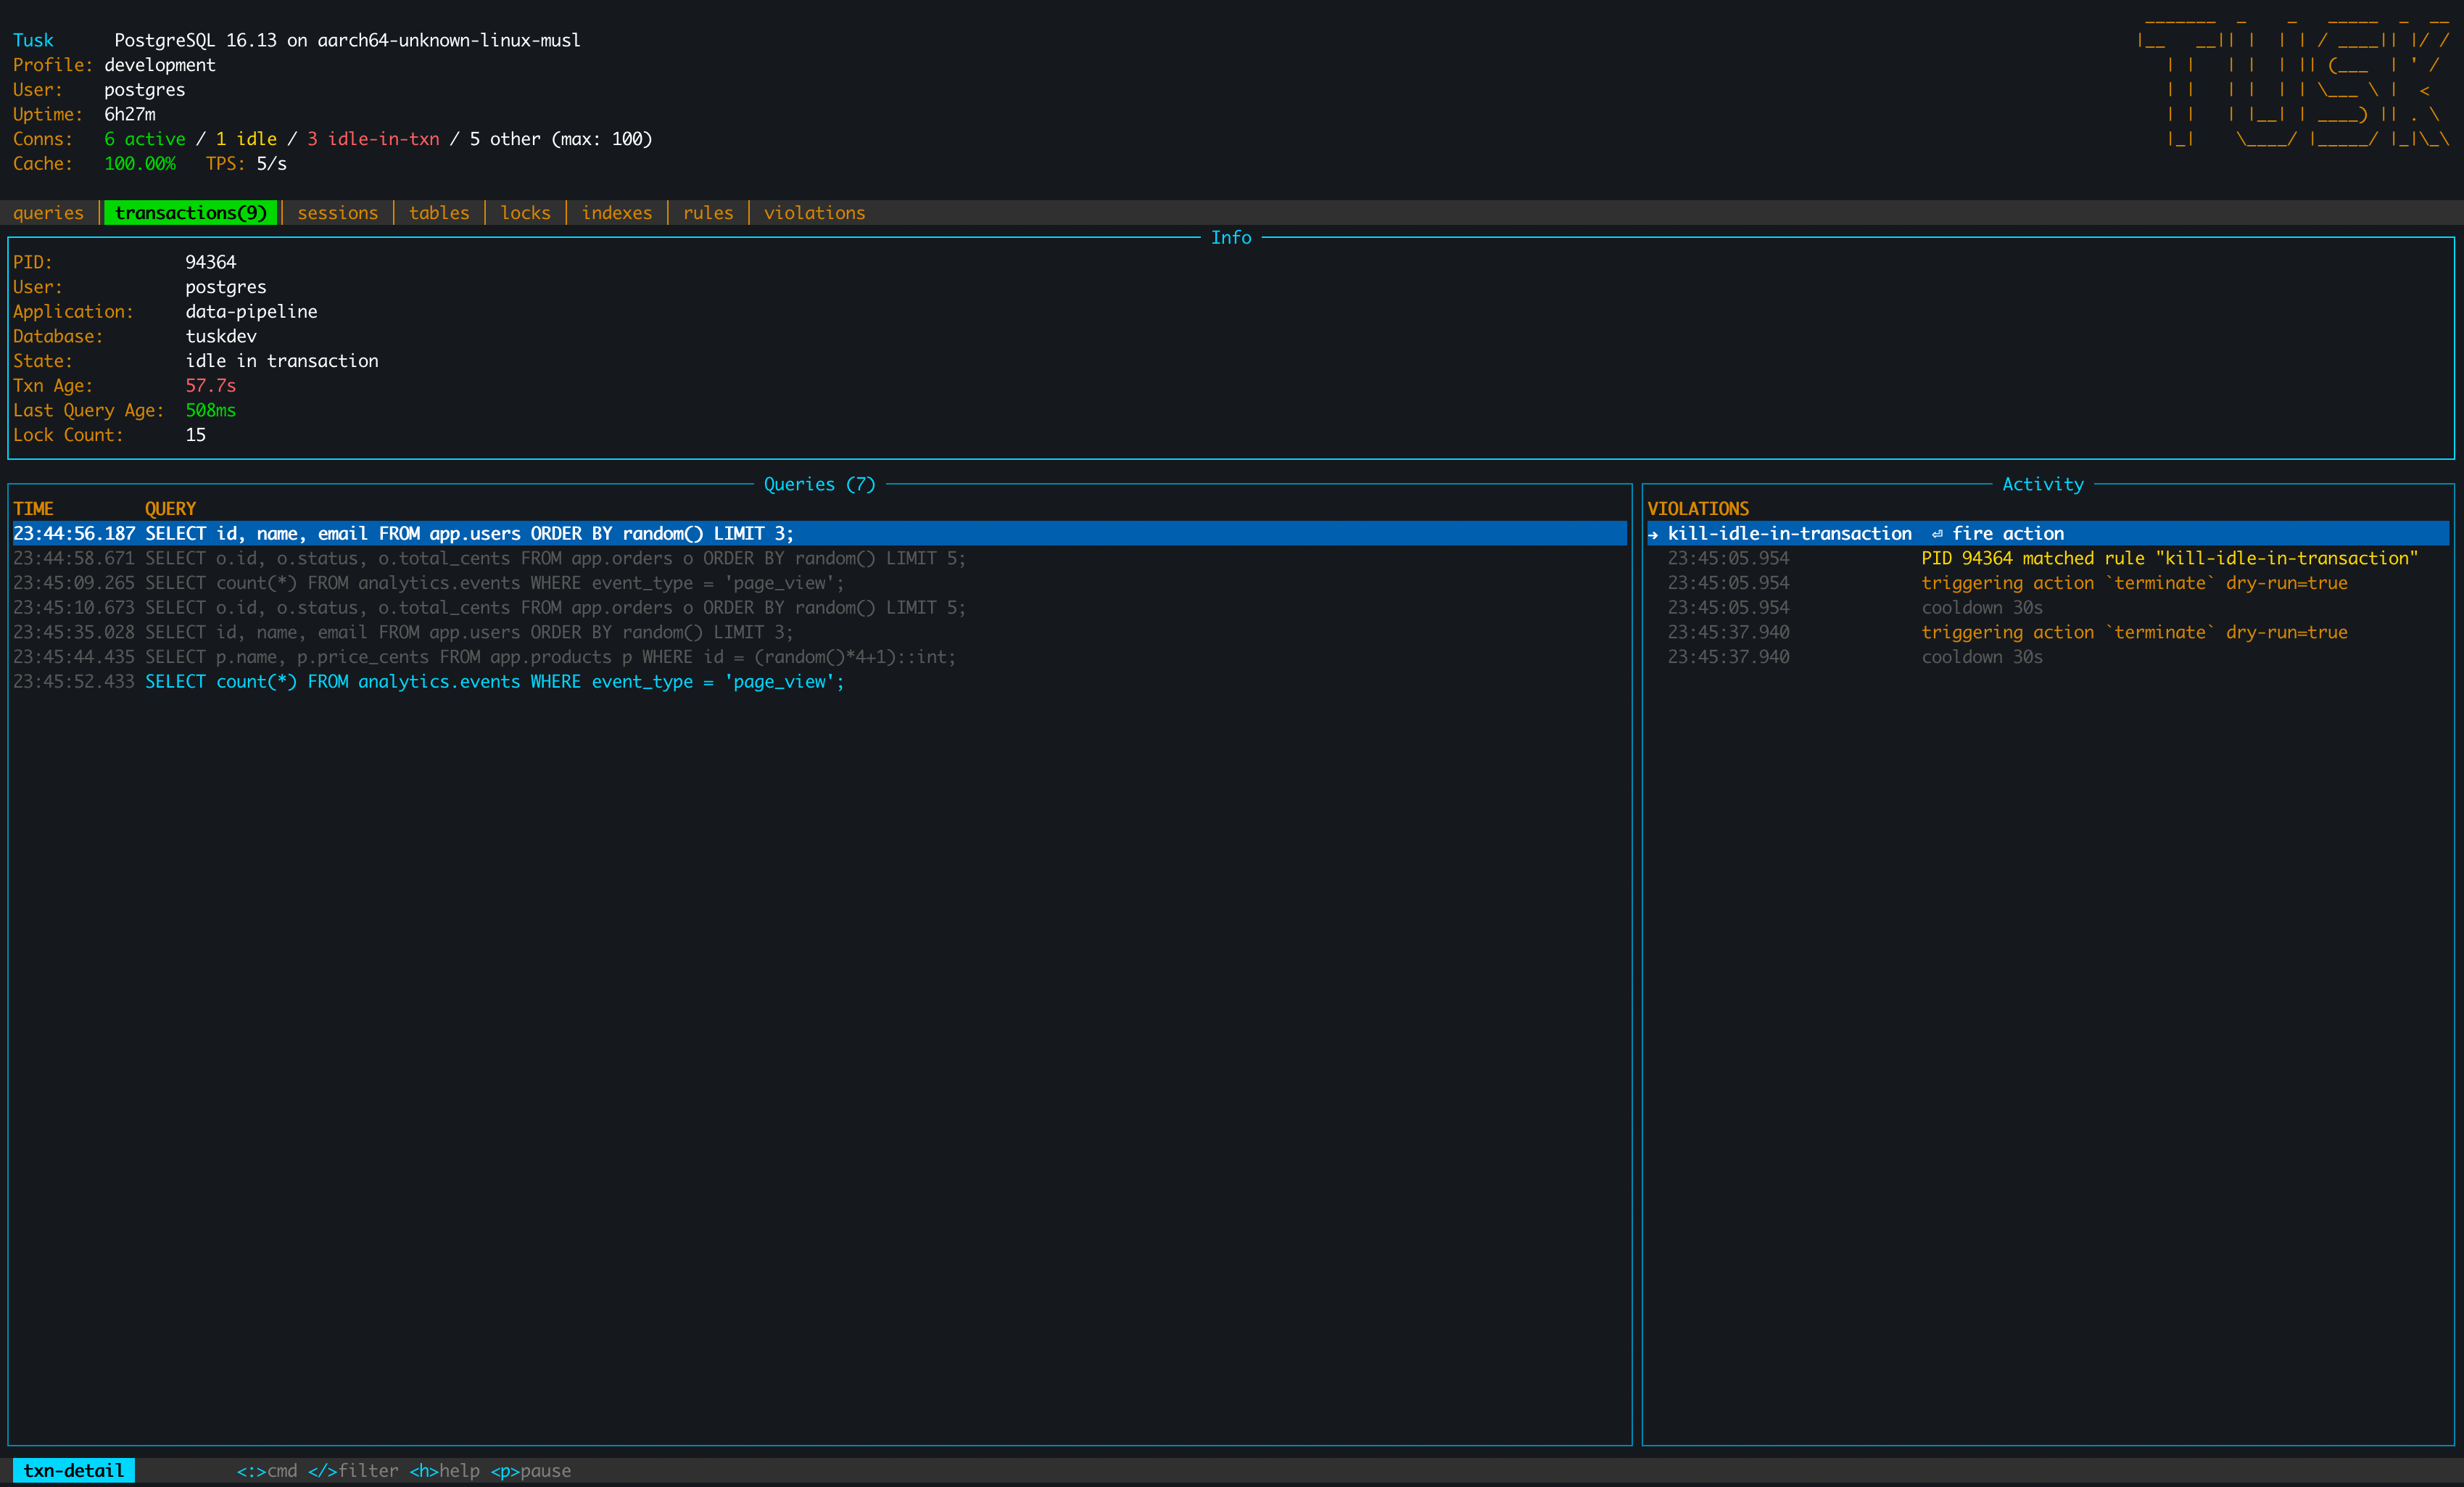Open the rules tab

708,213
